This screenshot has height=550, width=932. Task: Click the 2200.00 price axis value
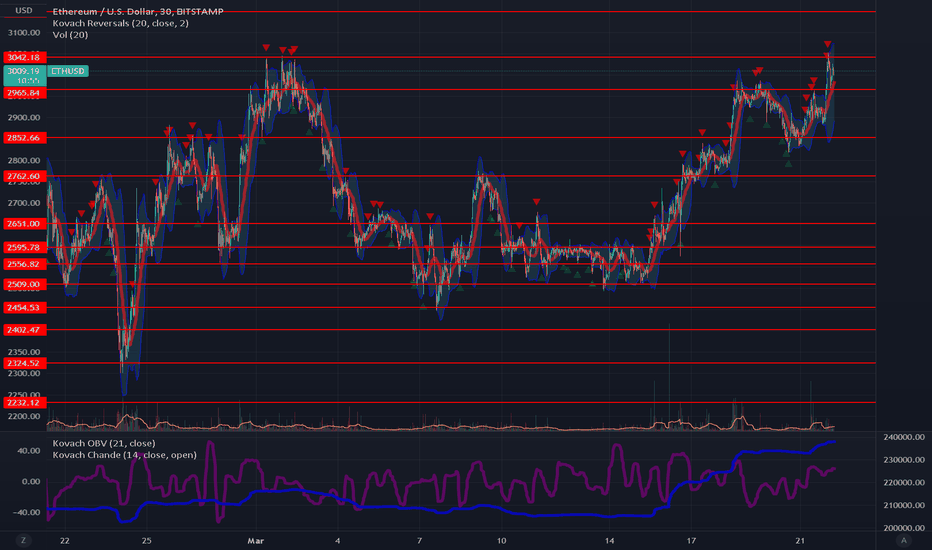[24, 416]
